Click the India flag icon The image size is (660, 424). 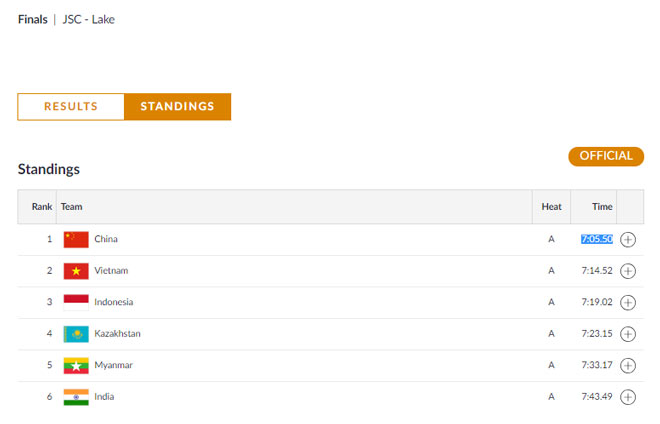(x=76, y=397)
